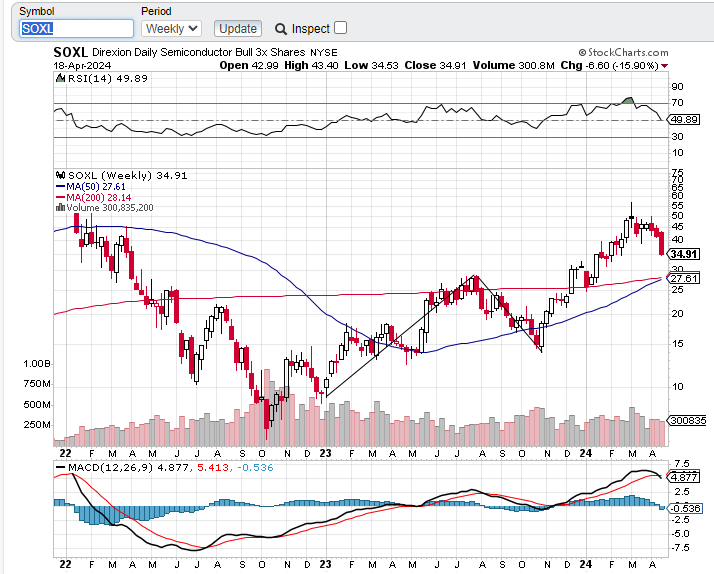Click the Volume 300.8M header value
714x574 pixels.
pos(513,66)
